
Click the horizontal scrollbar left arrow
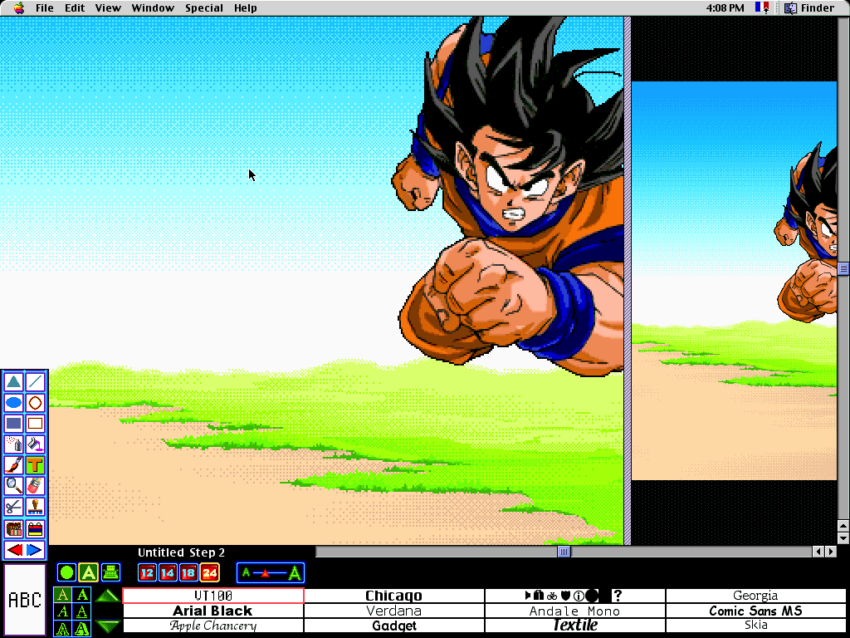[x=818, y=552]
